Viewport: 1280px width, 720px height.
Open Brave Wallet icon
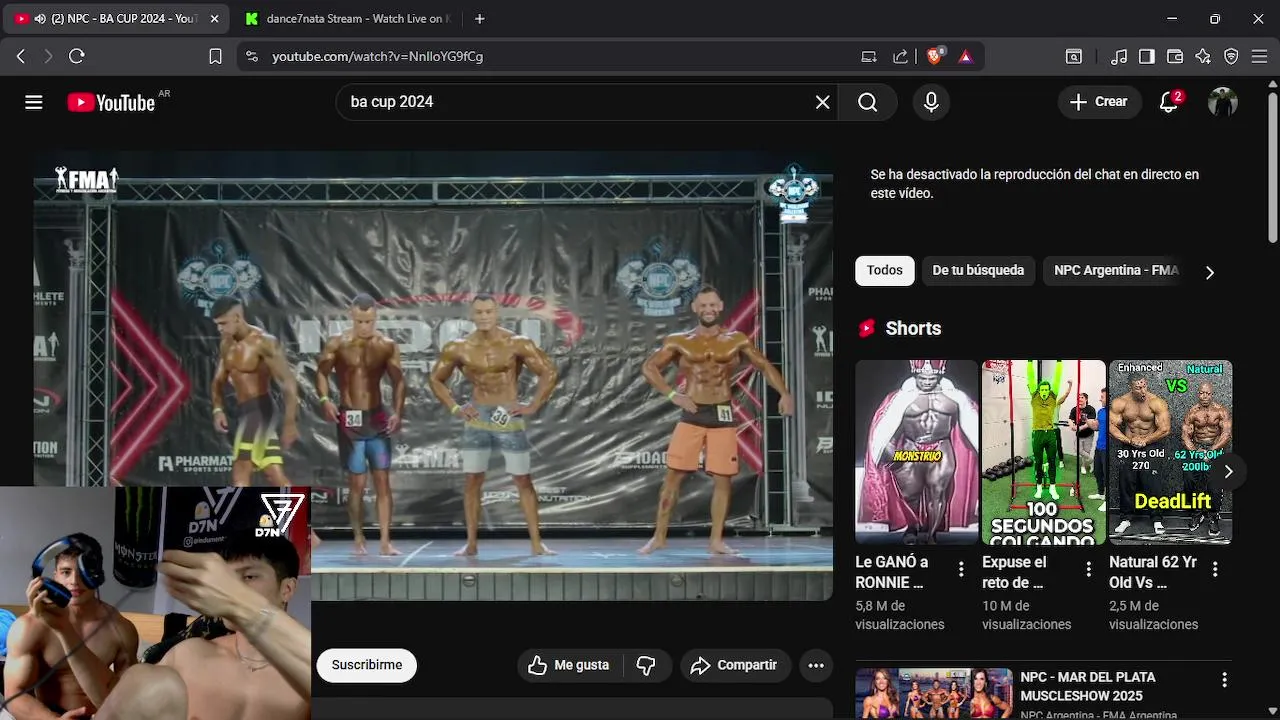coord(1175,57)
